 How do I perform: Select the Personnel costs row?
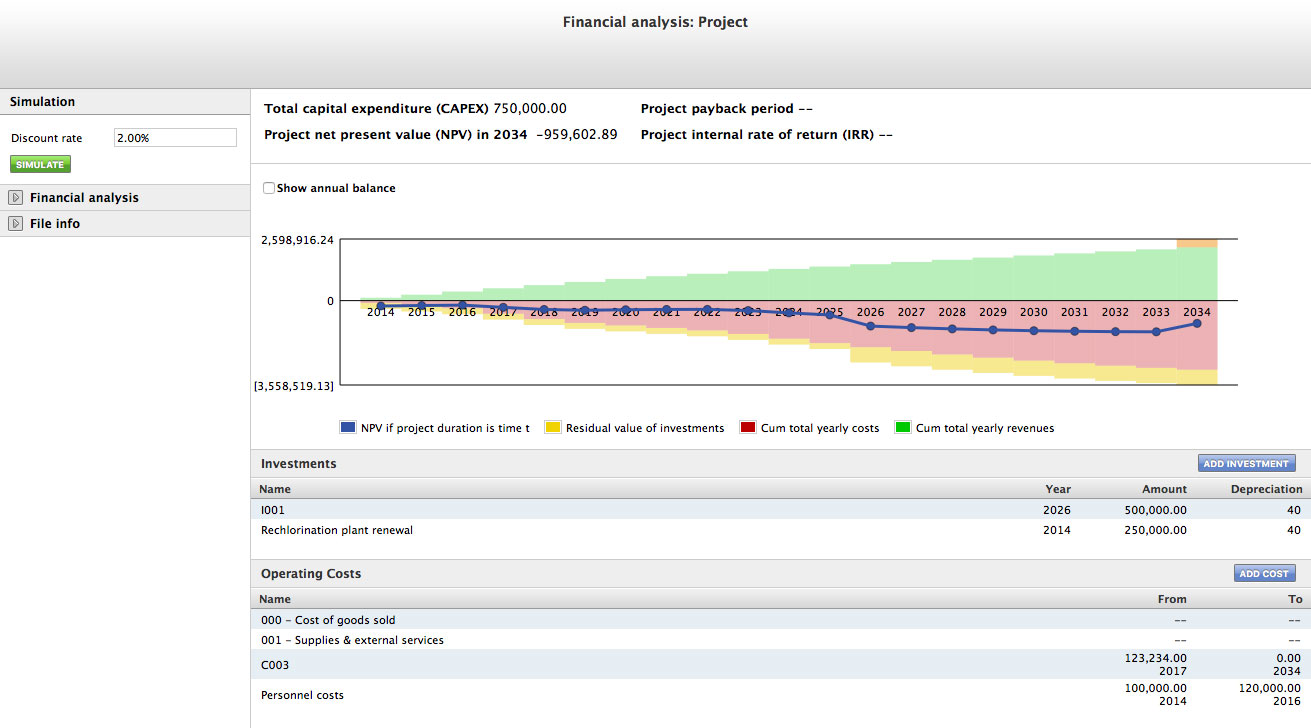[781, 695]
